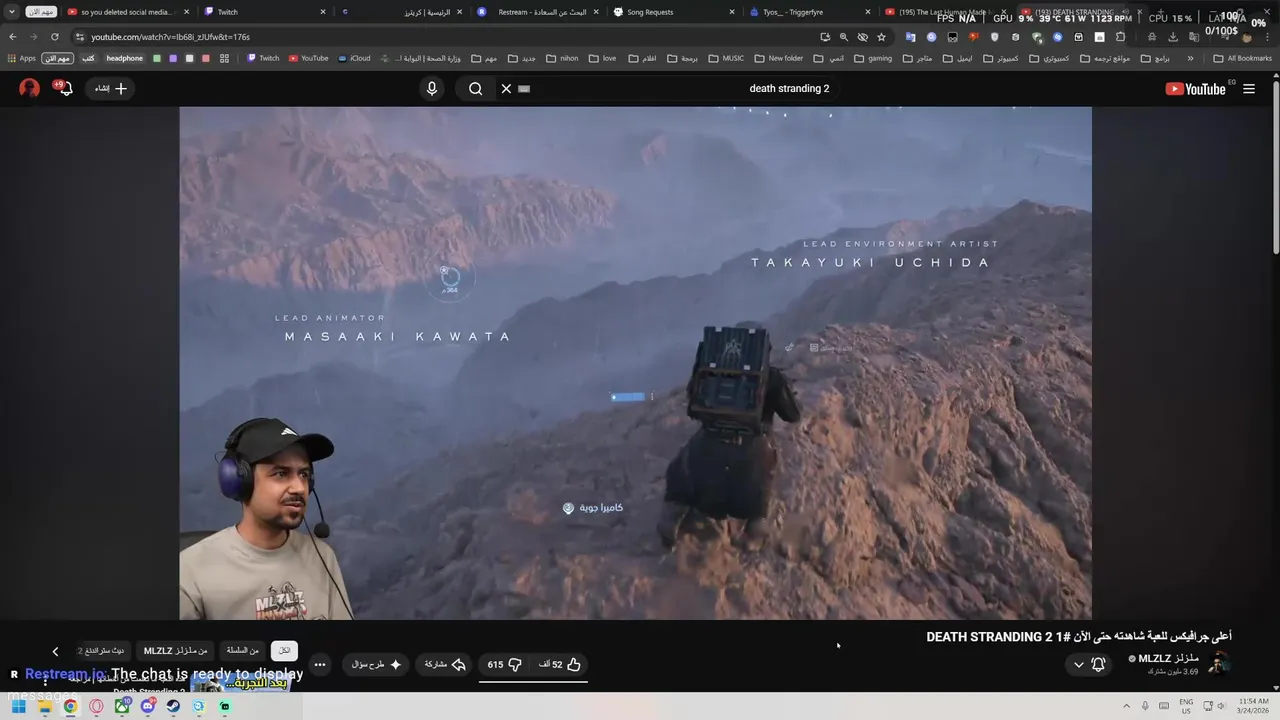Dislike the video with thumbs down
The image size is (1280, 720).
point(505,664)
